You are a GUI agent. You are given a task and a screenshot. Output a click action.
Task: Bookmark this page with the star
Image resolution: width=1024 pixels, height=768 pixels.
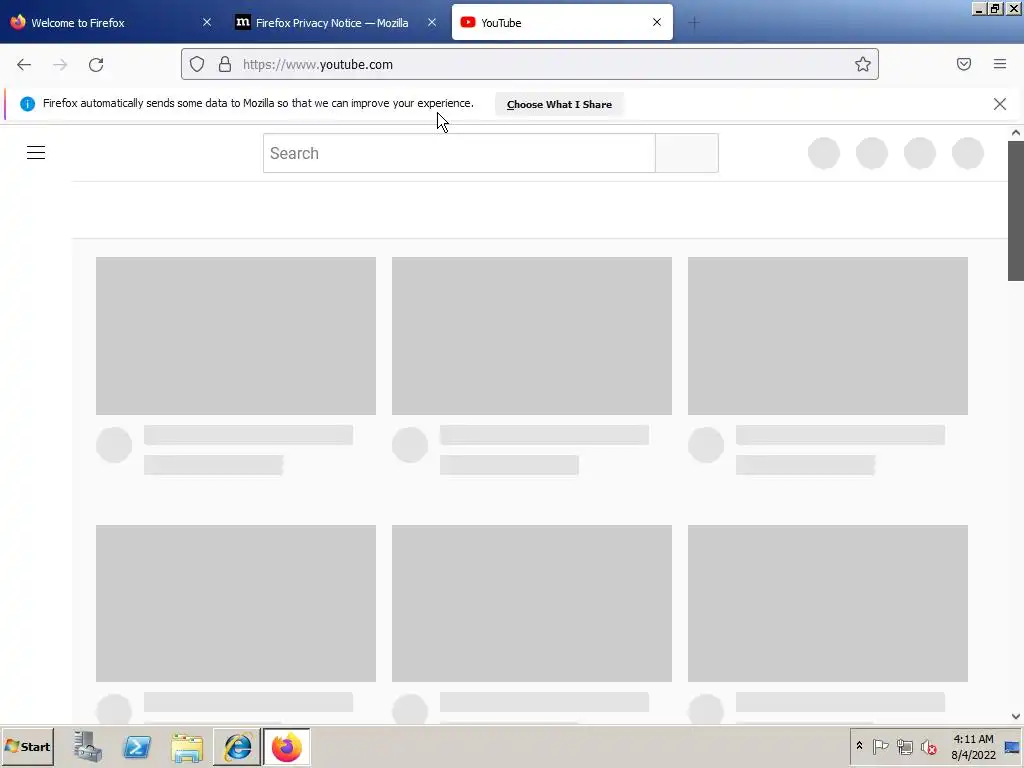(863, 64)
